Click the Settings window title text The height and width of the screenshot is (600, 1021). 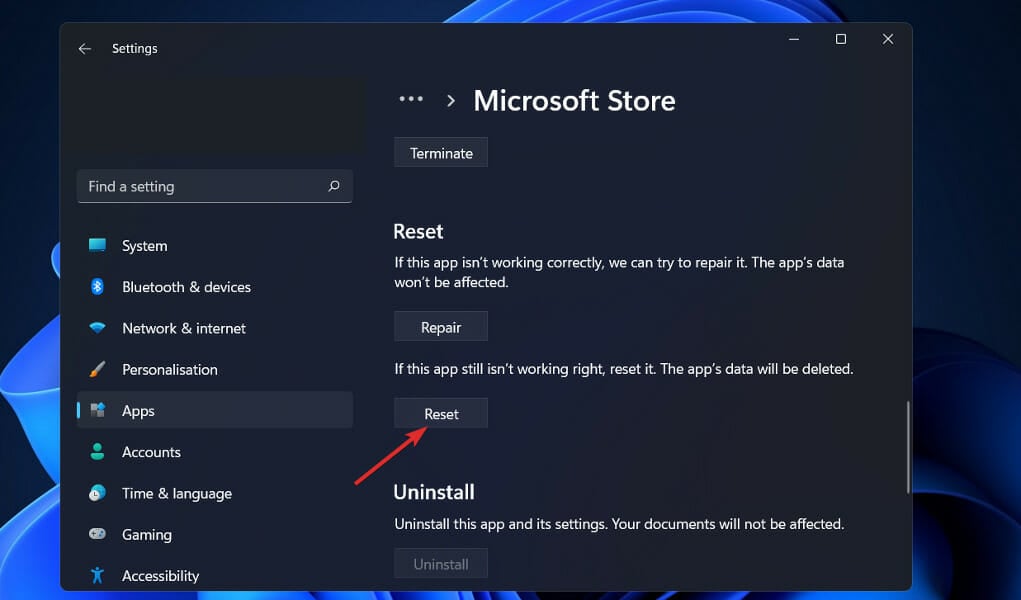(x=135, y=48)
